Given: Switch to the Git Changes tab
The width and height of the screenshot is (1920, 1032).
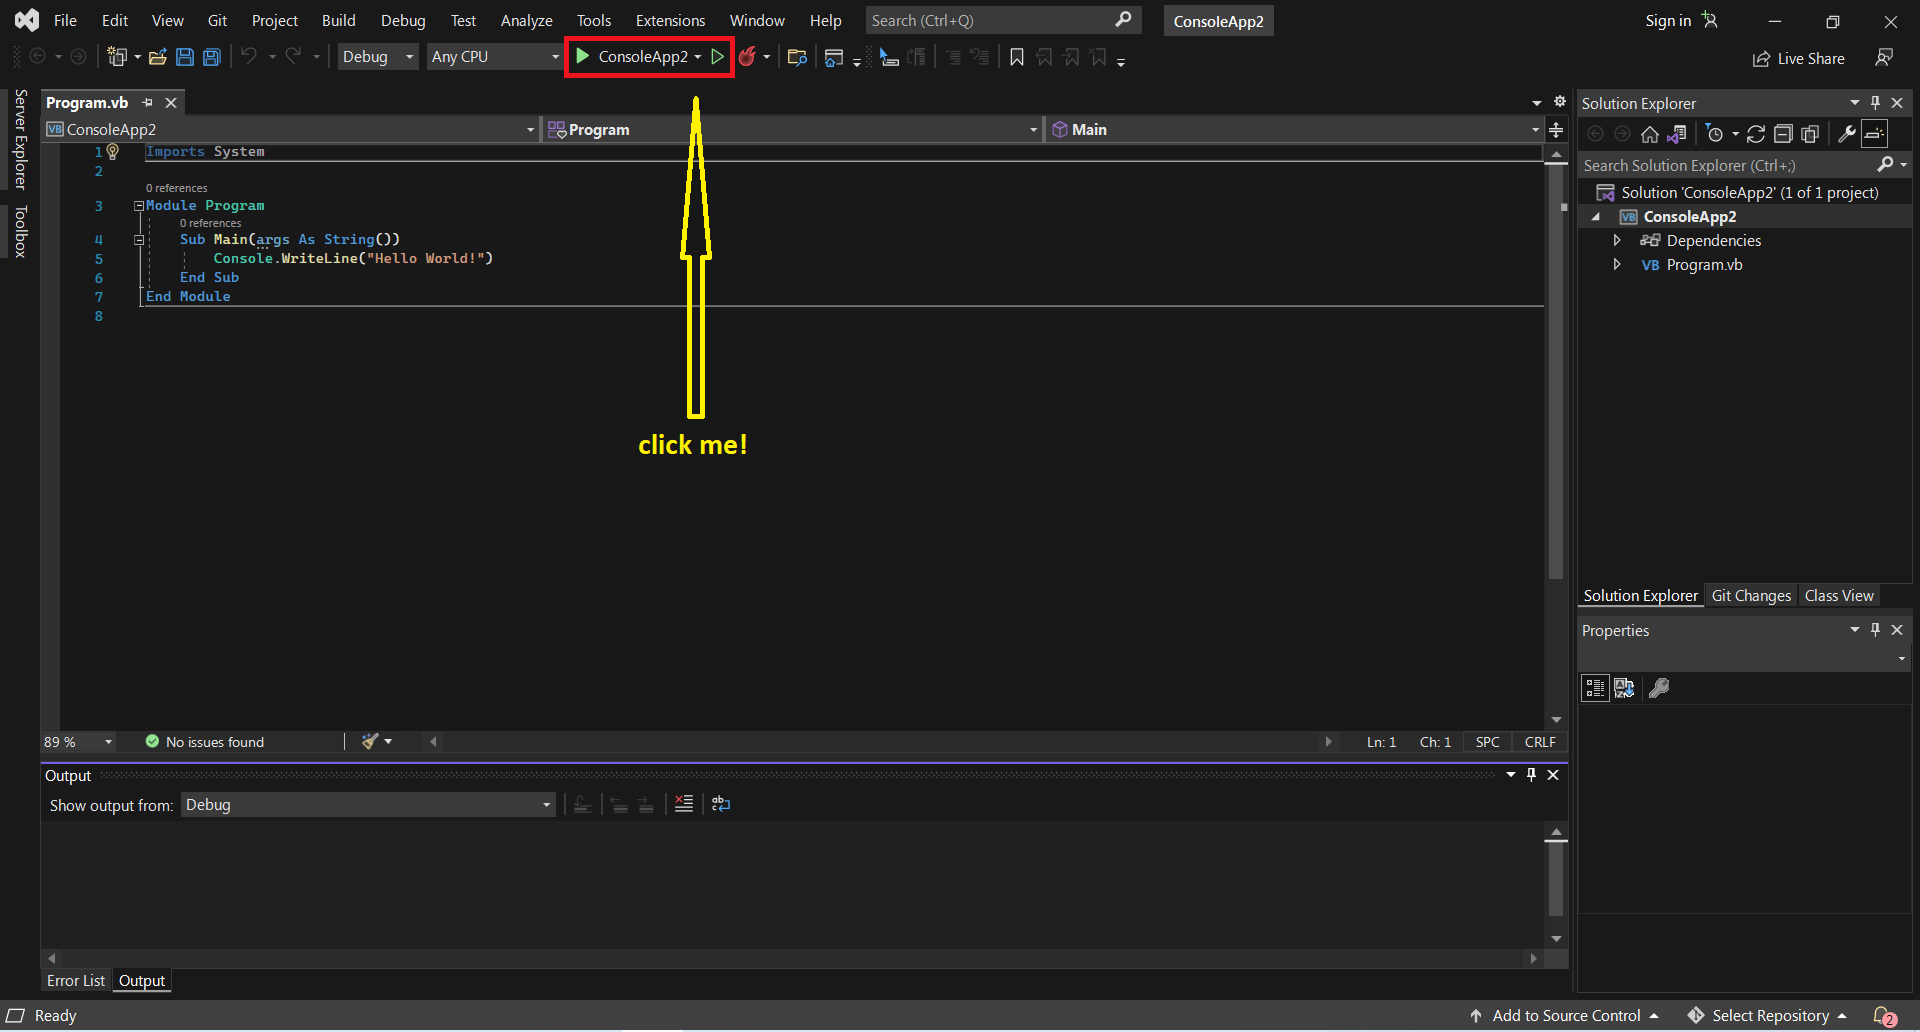Looking at the screenshot, I should pos(1751,596).
